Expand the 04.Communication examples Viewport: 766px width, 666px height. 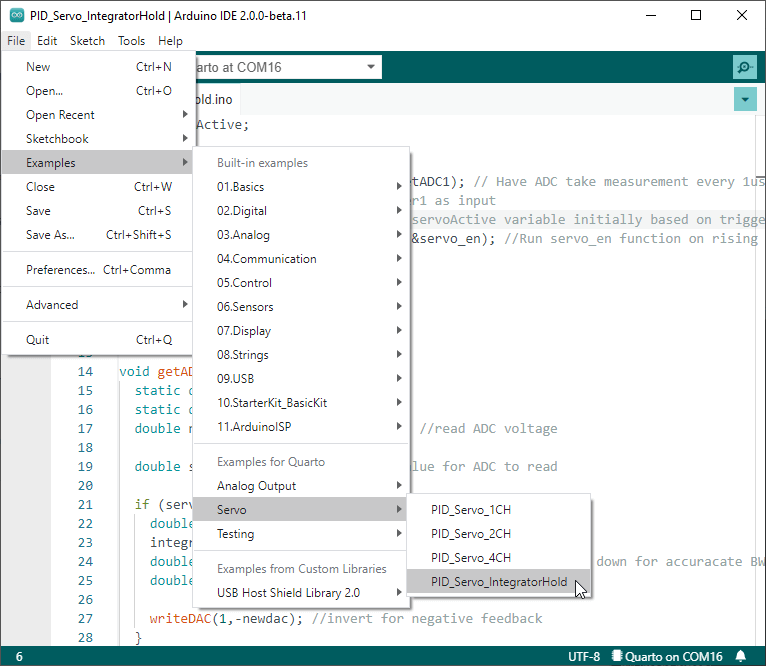click(x=301, y=258)
